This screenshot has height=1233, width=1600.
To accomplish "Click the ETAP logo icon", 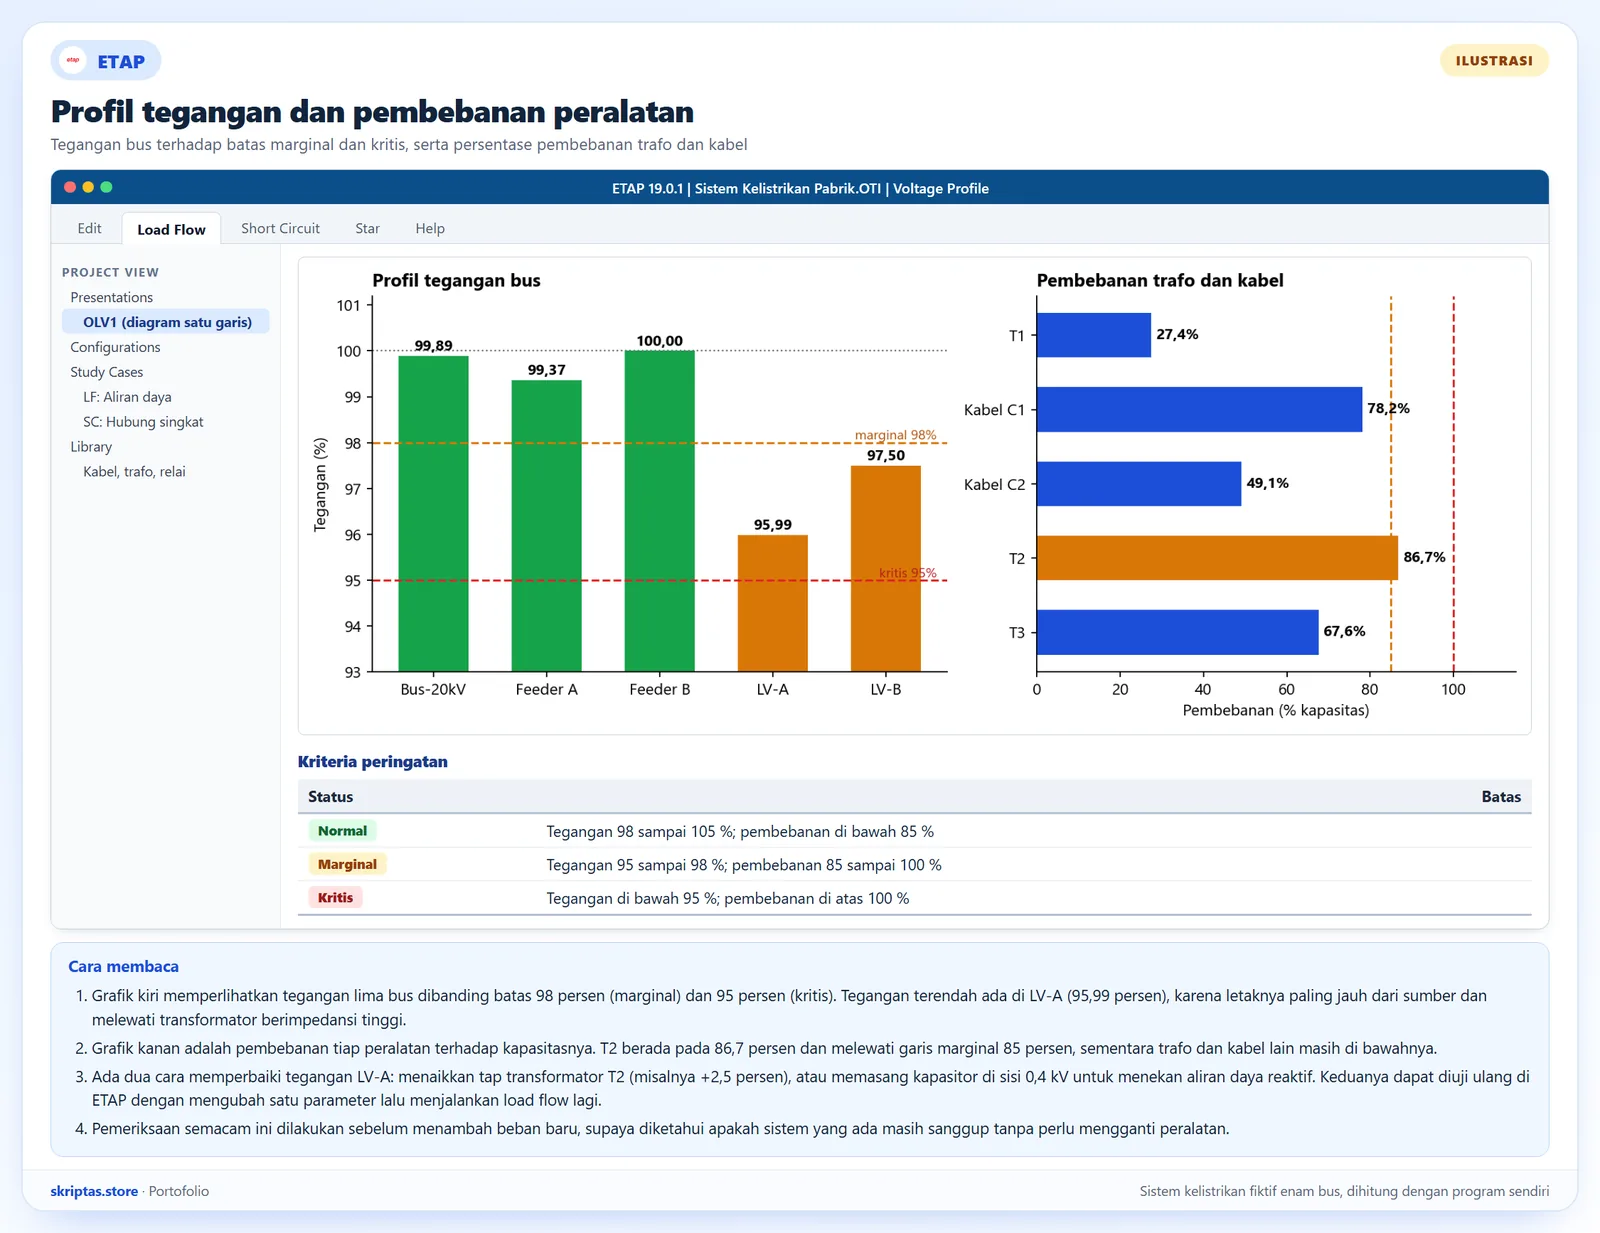I will point(73,61).
